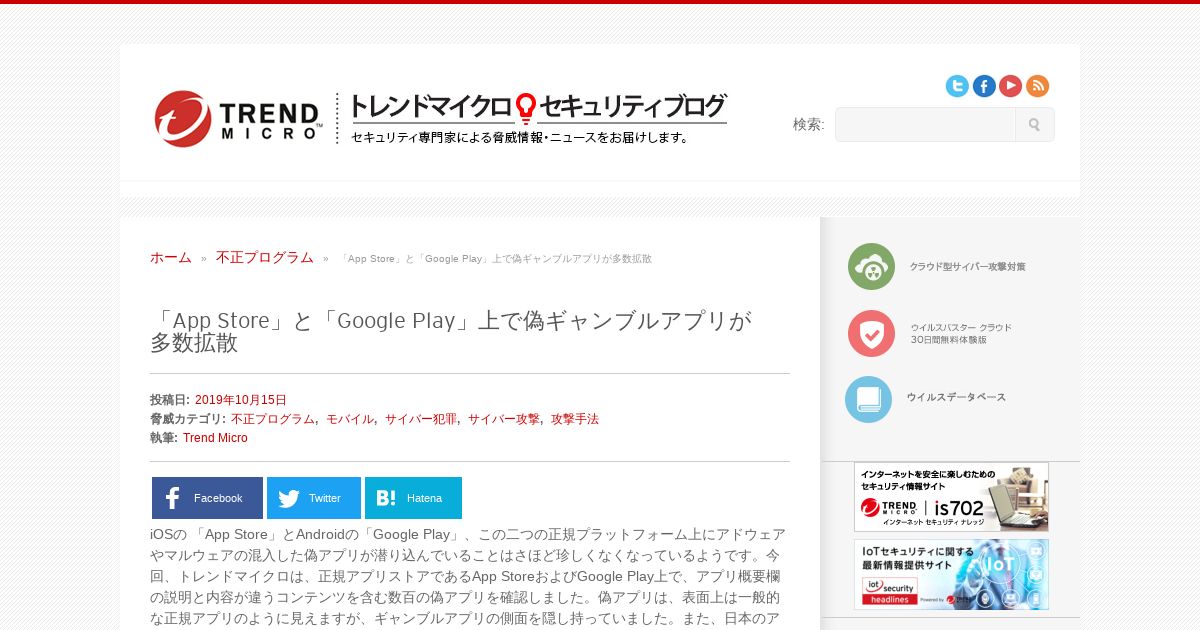Click the current page breadcrumb text
The height and width of the screenshot is (630, 1200).
click(x=495, y=259)
